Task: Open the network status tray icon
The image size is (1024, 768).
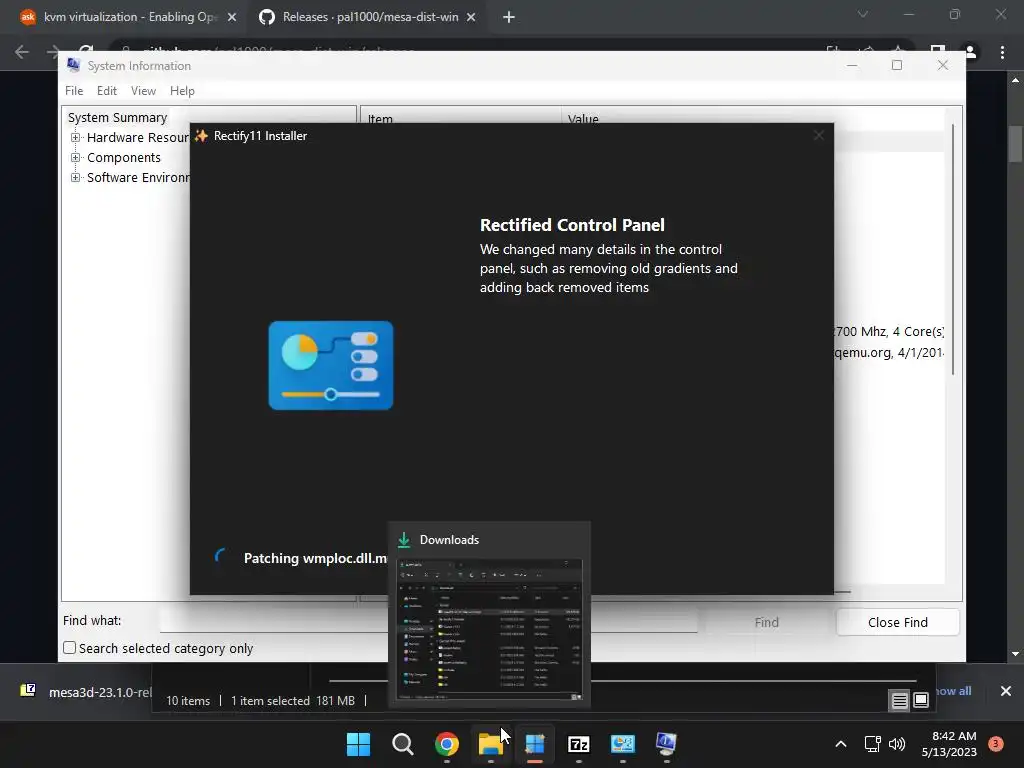Action: 872,744
